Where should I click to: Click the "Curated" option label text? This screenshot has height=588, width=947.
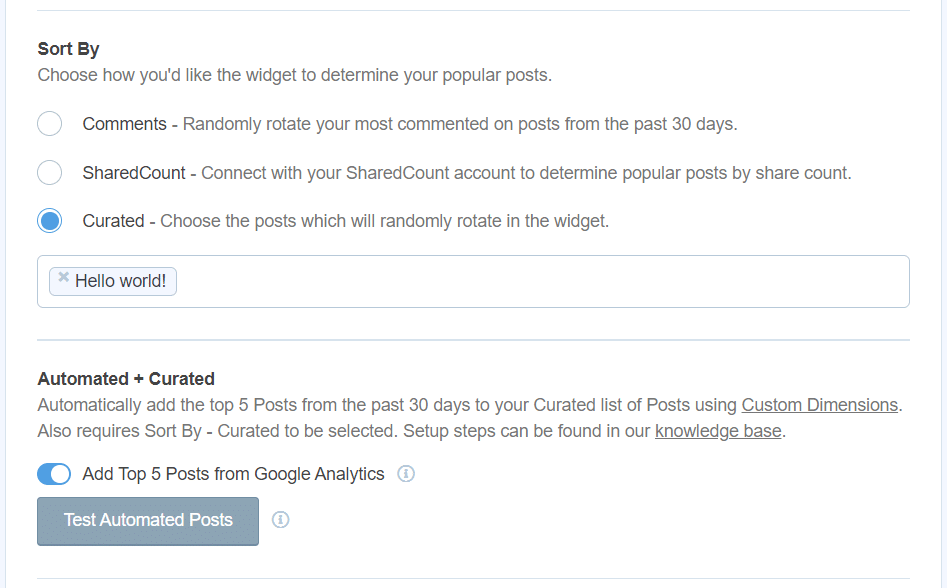114,220
